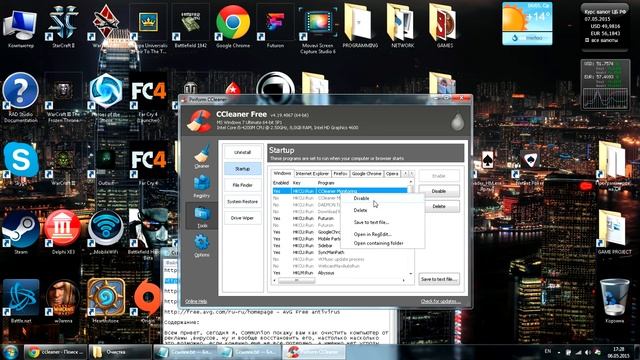Open the Battlefield 1942 desktop shortcut
640x360 pixels.
pos(190,25)
